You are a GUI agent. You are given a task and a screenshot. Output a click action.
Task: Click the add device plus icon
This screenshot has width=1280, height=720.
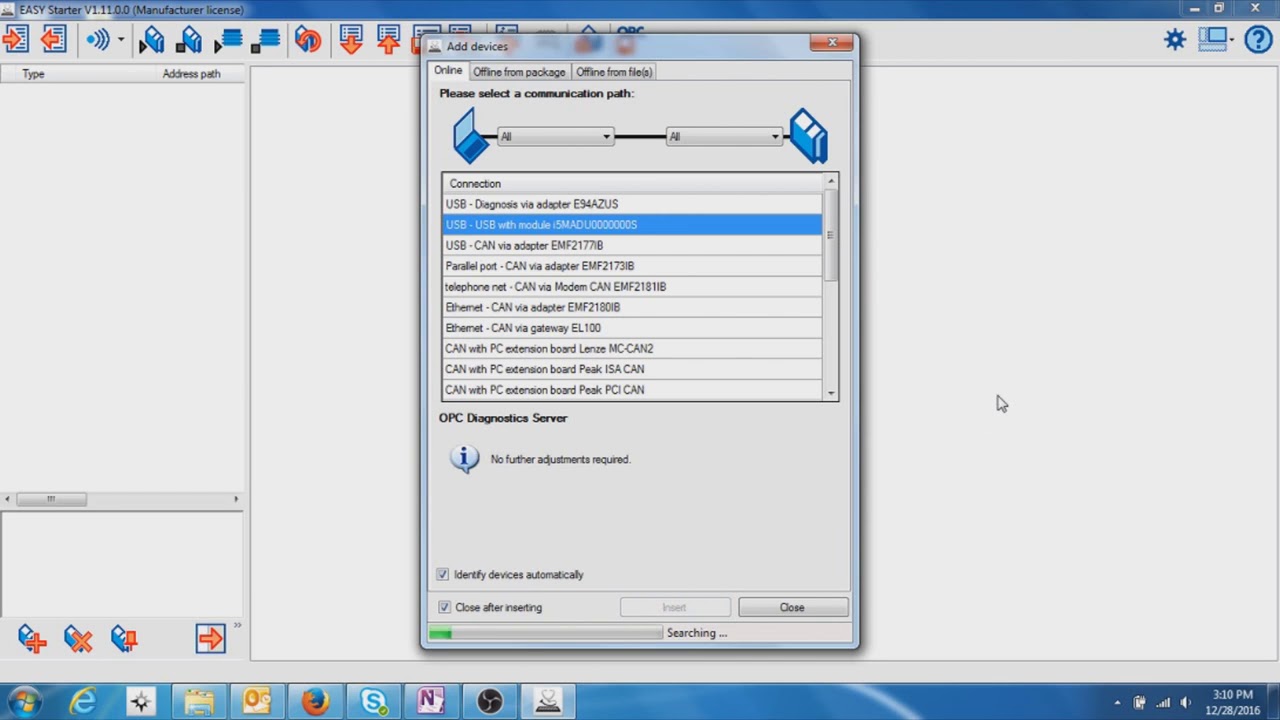pos(32,639)
